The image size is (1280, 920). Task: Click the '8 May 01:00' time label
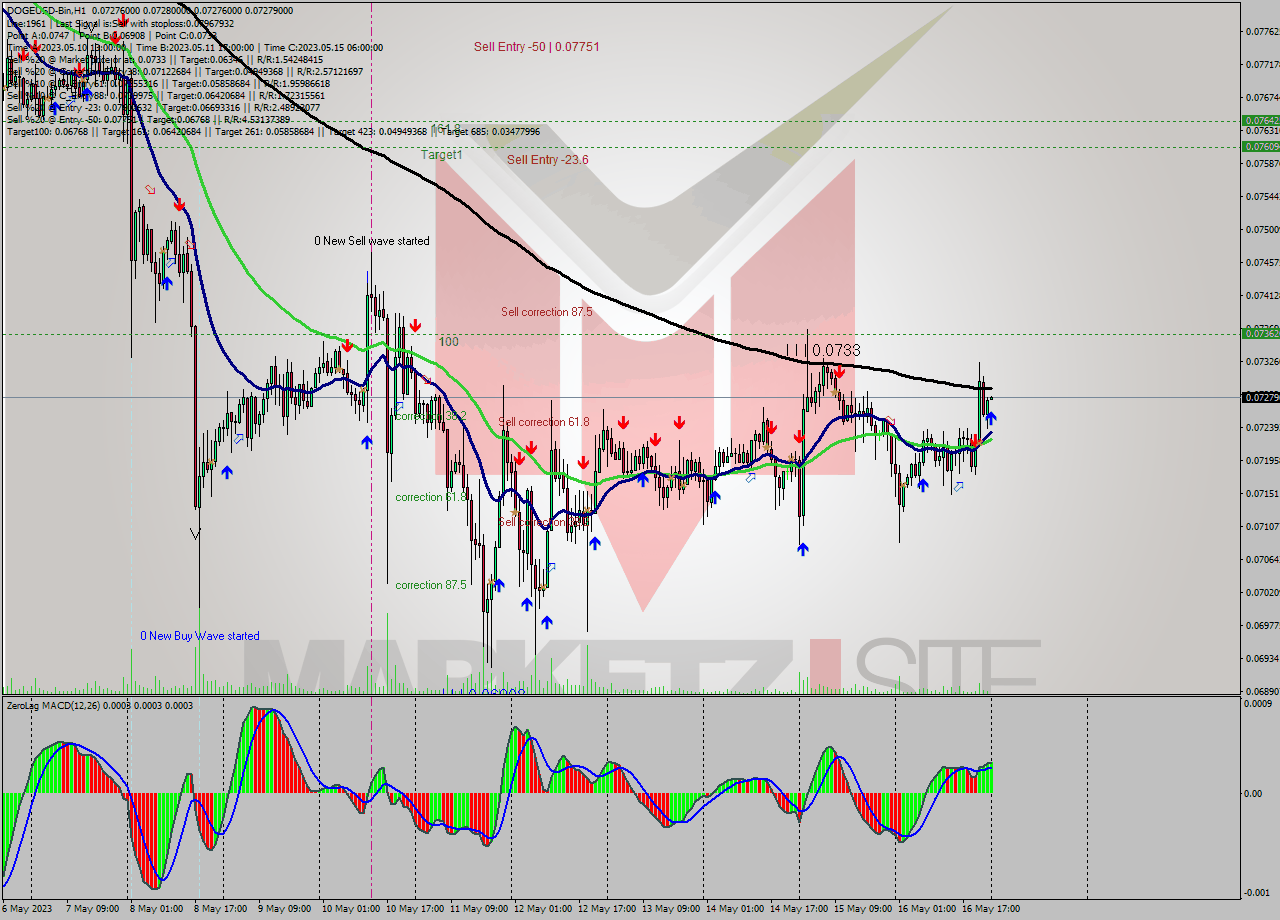[157, 909]
